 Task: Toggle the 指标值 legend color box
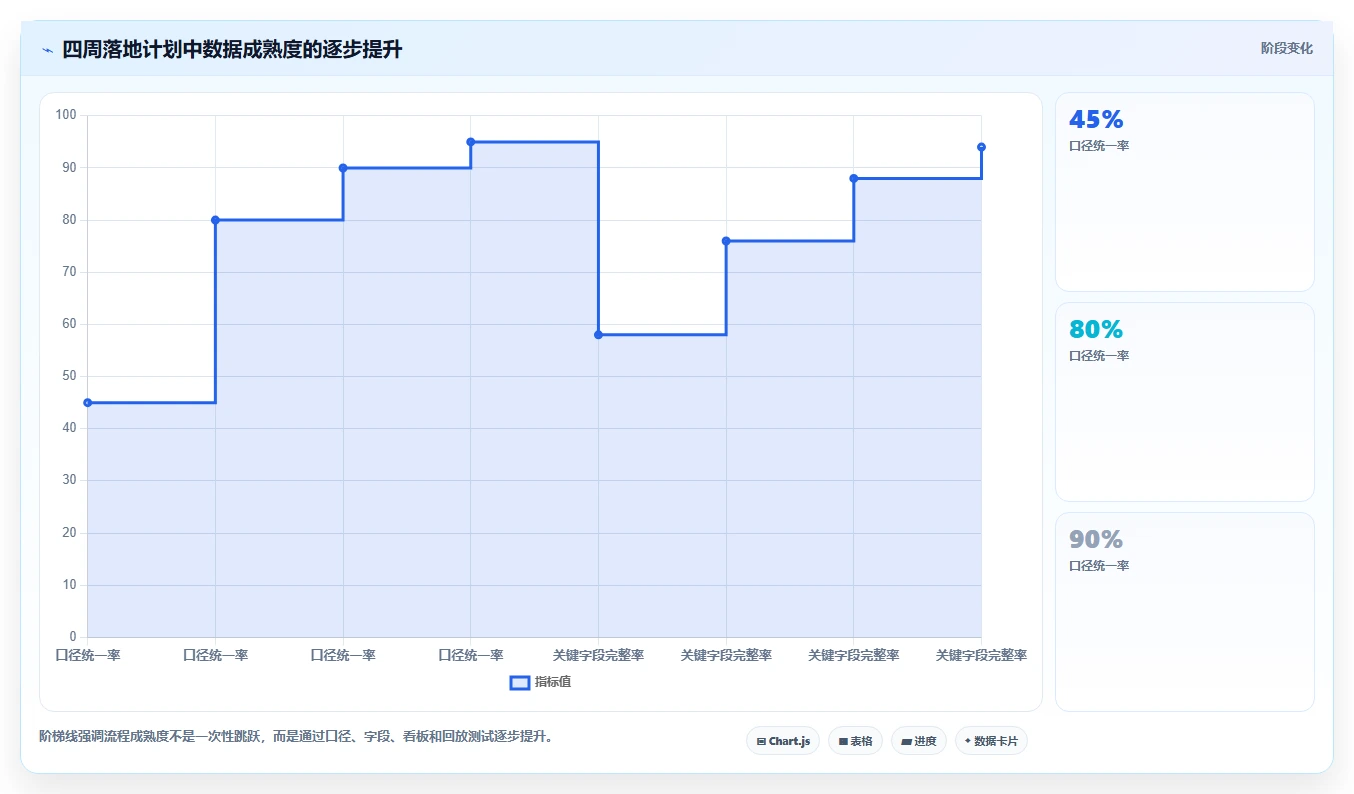click(x=520, y=682)
